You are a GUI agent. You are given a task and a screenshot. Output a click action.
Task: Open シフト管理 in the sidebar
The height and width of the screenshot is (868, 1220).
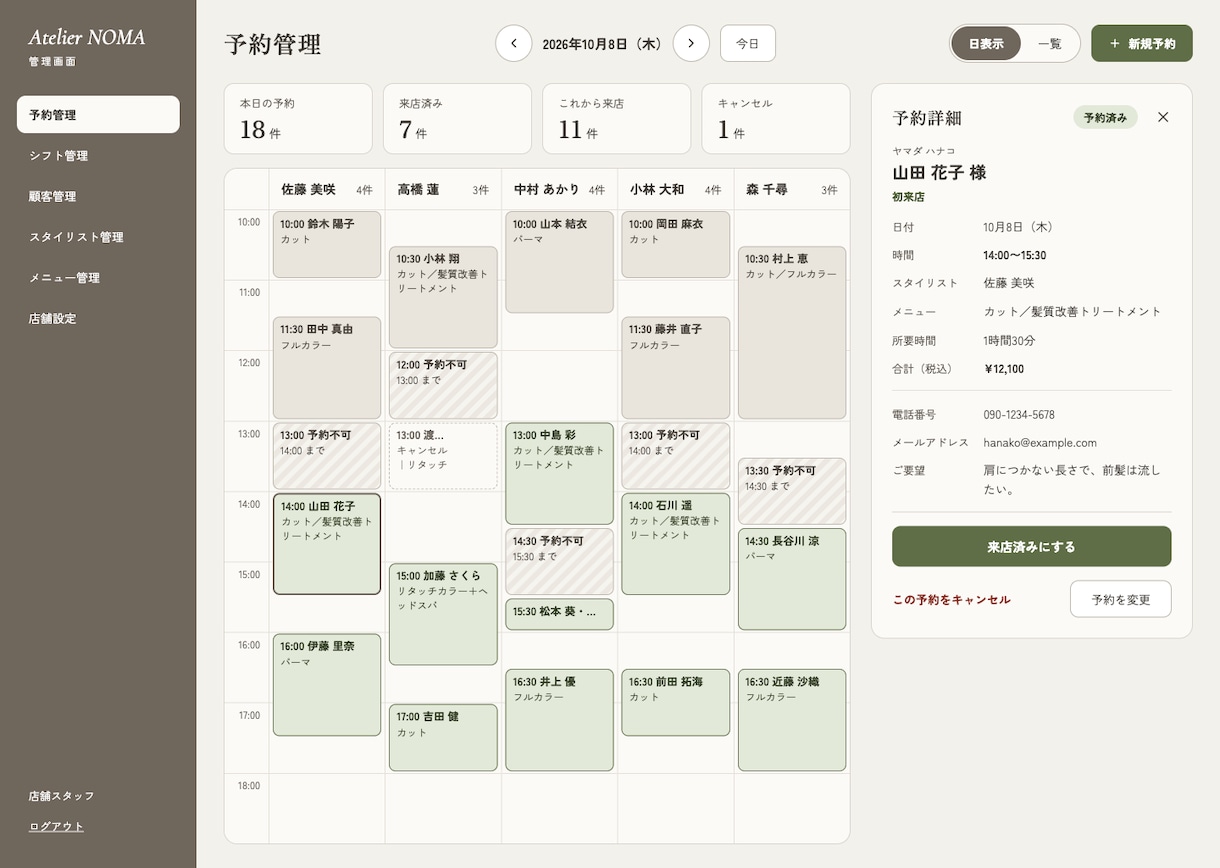tap(98, 156)
